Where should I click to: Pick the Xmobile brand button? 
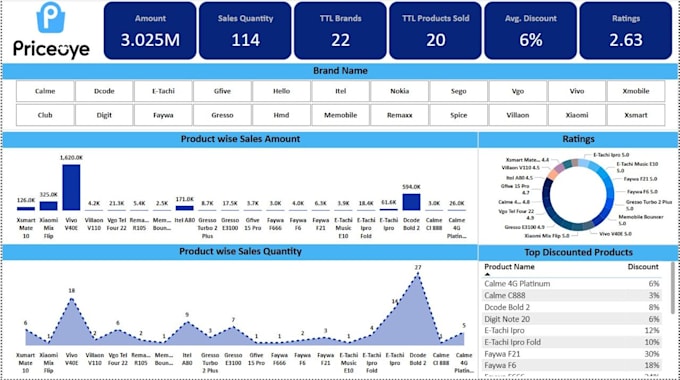(636, 91)
